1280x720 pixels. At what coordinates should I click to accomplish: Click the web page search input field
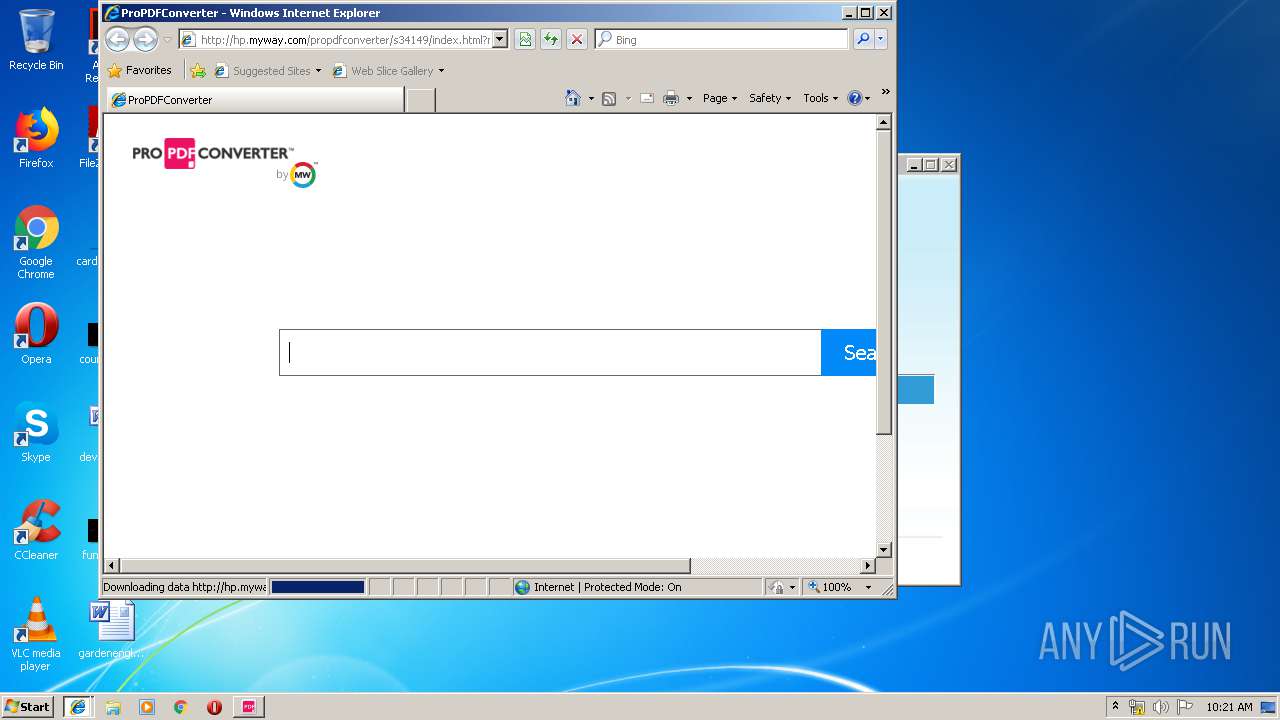click(x=550, y=352)
